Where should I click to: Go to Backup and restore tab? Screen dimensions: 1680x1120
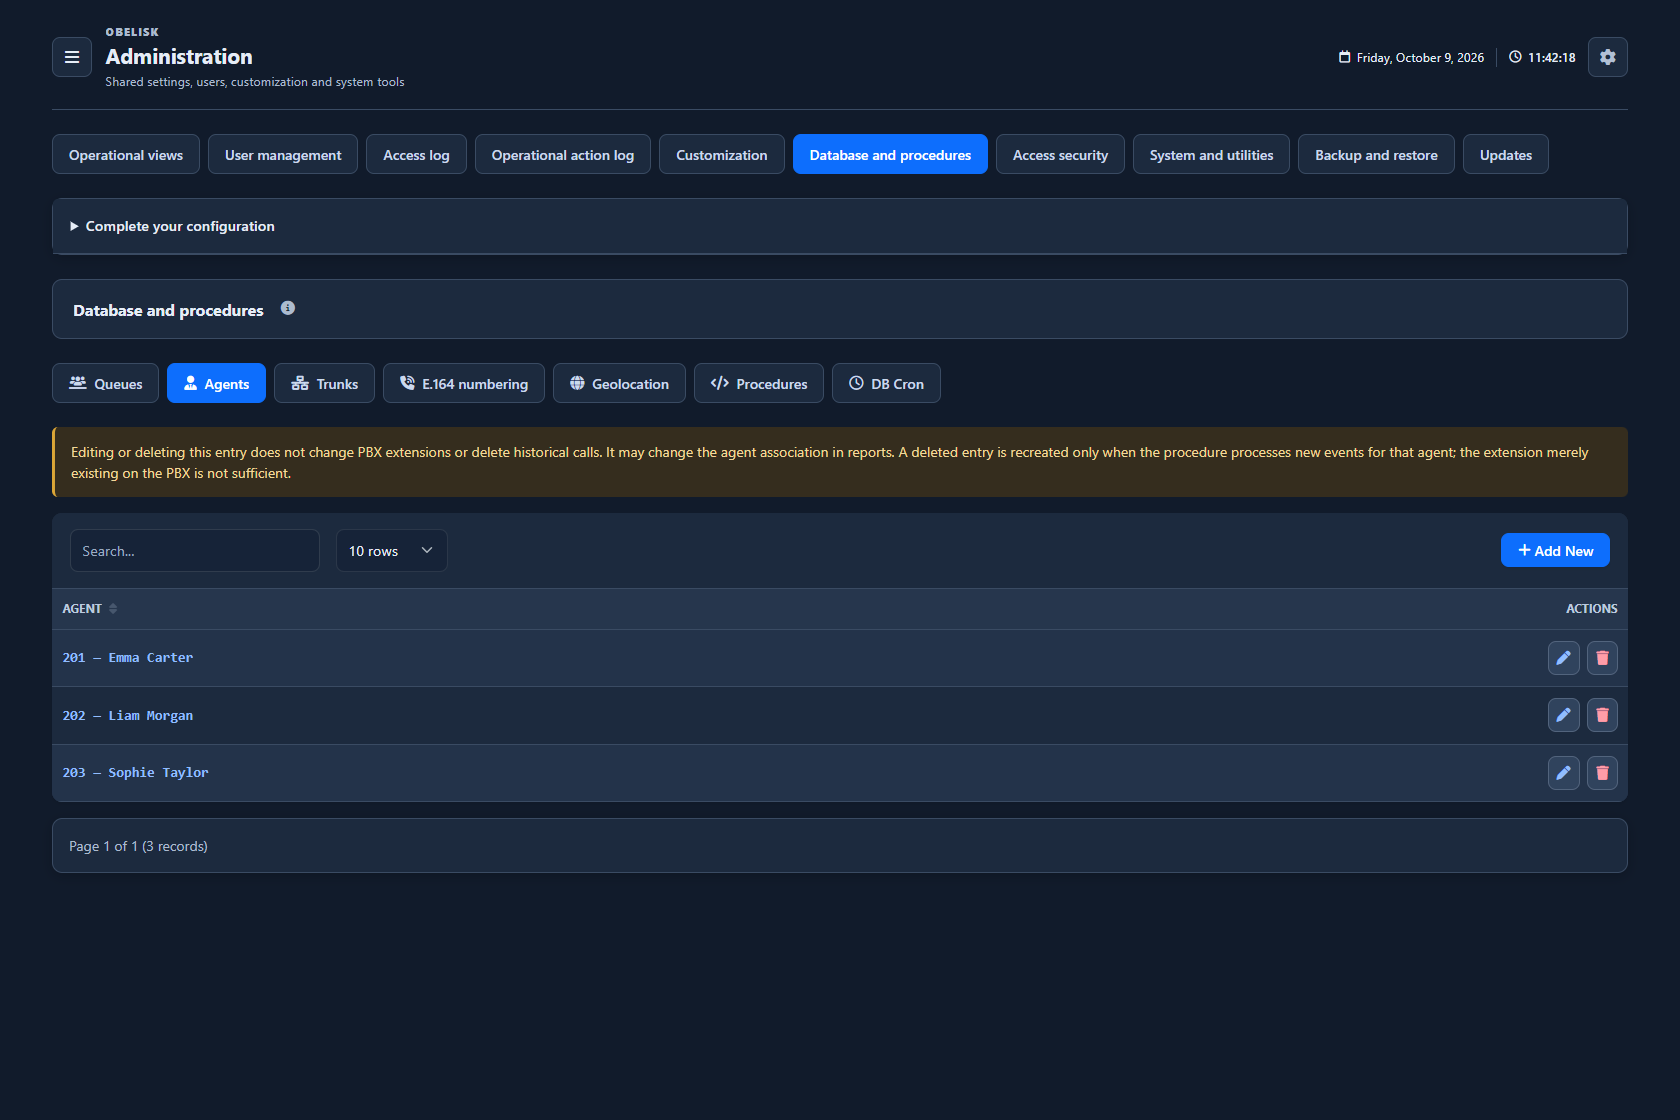tap(1376, 154)
